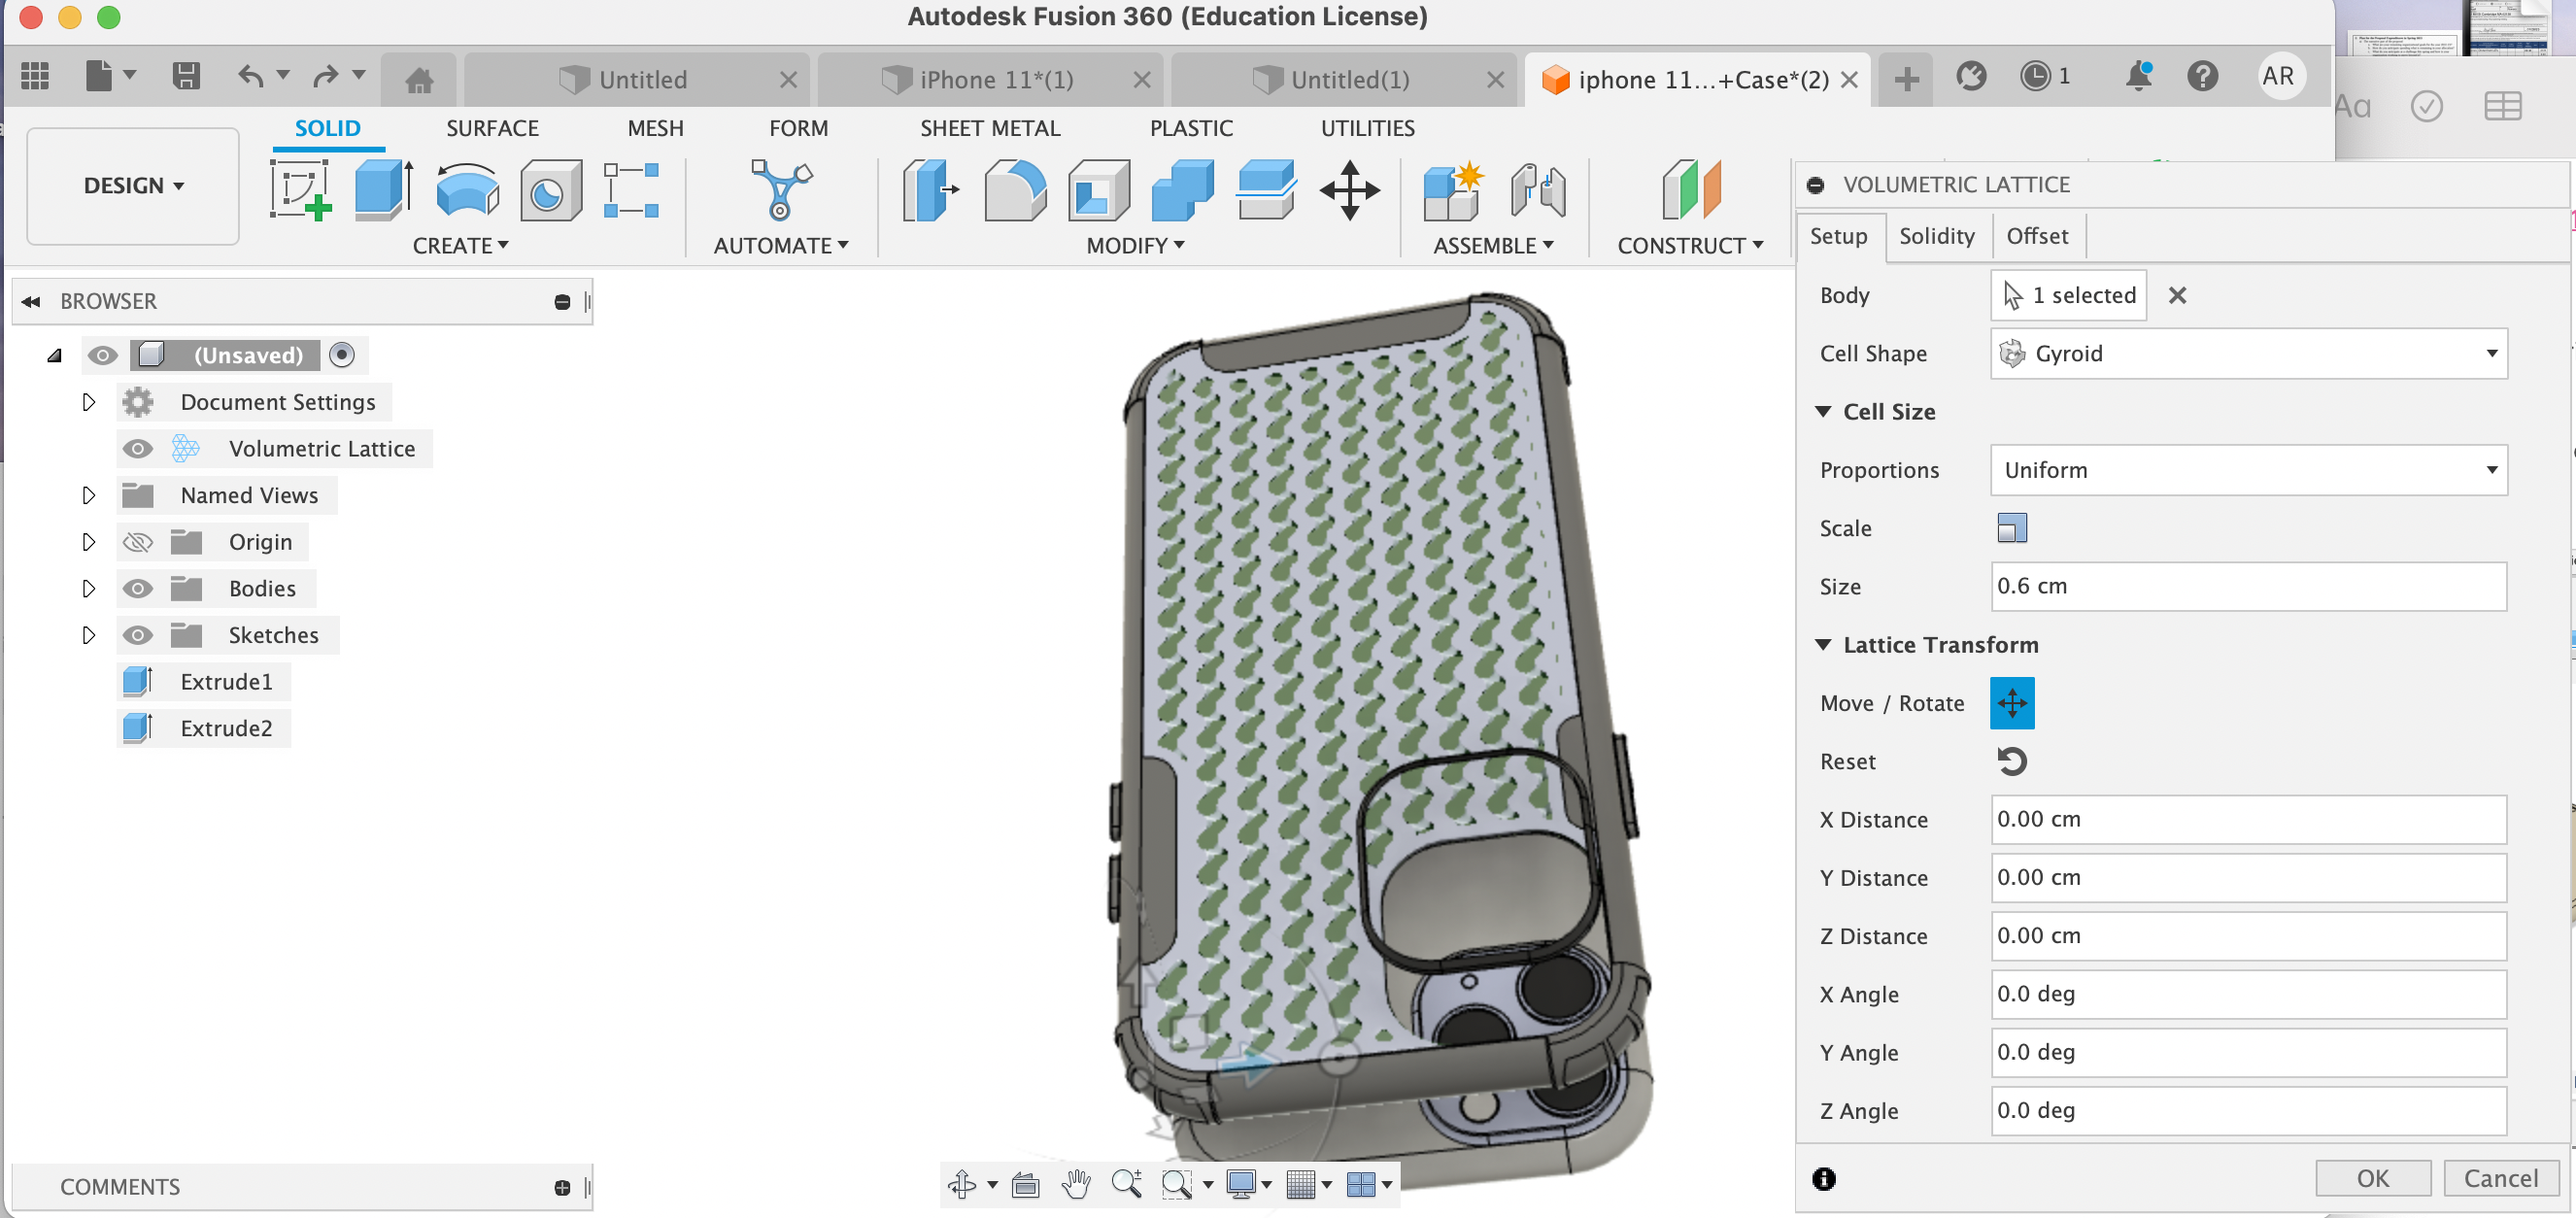Toggle the Scale option icon

2012,528
